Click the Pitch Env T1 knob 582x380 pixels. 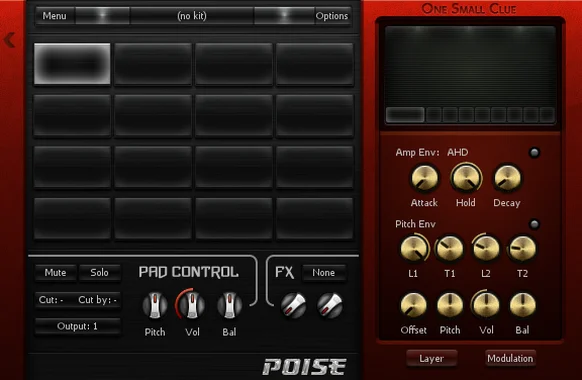pyautogui.click(x=449, y=249)
